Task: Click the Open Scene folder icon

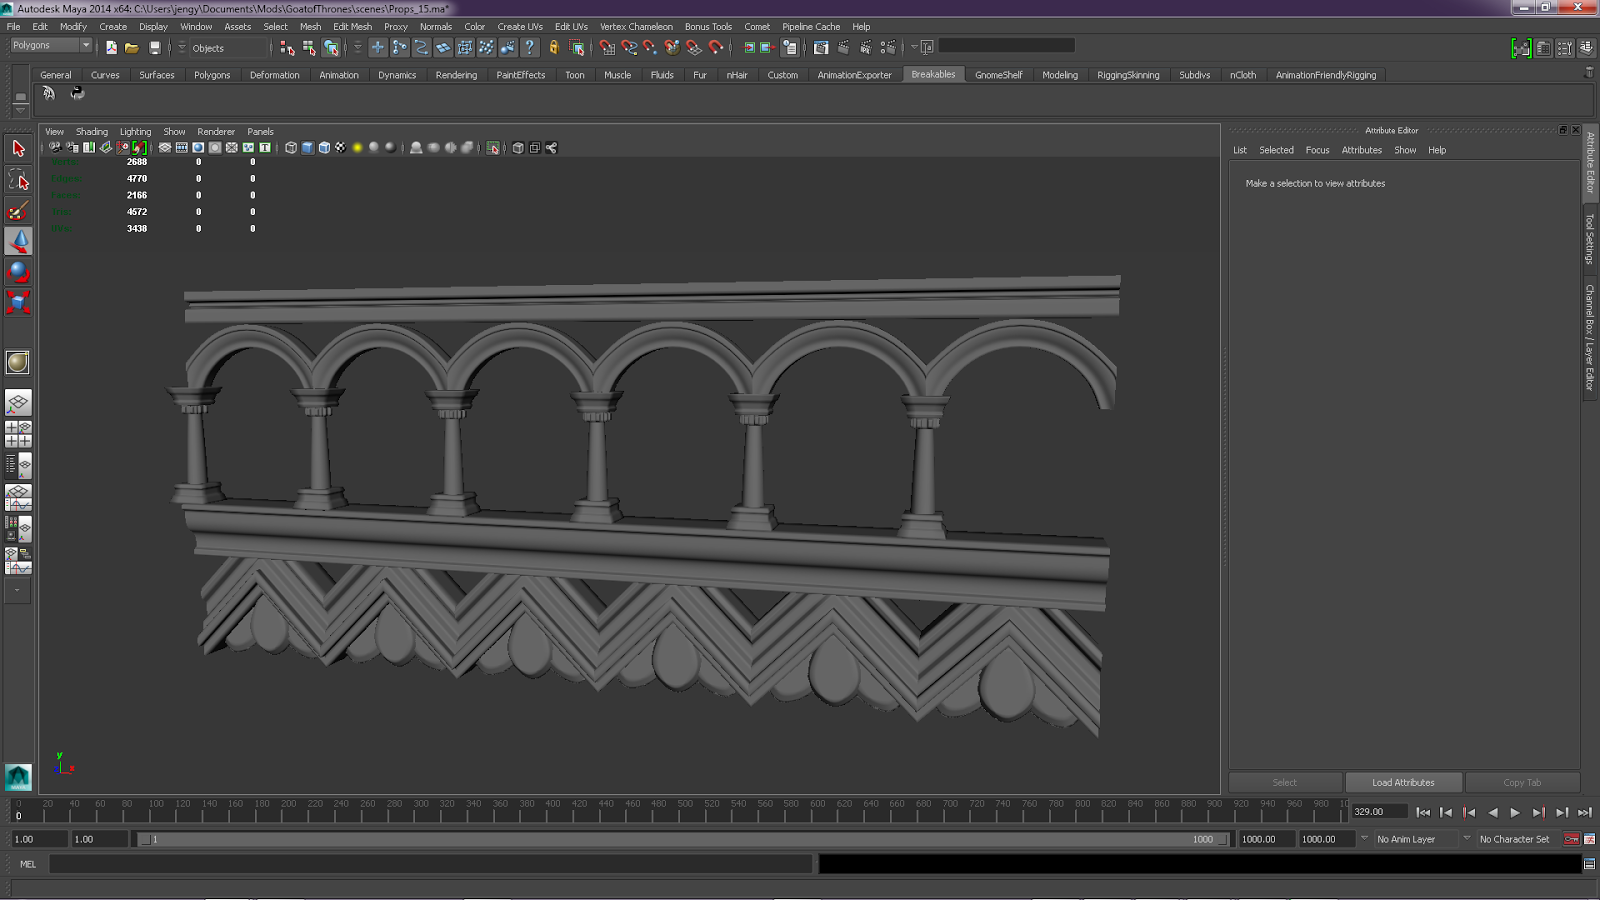Action: point(132,47)
